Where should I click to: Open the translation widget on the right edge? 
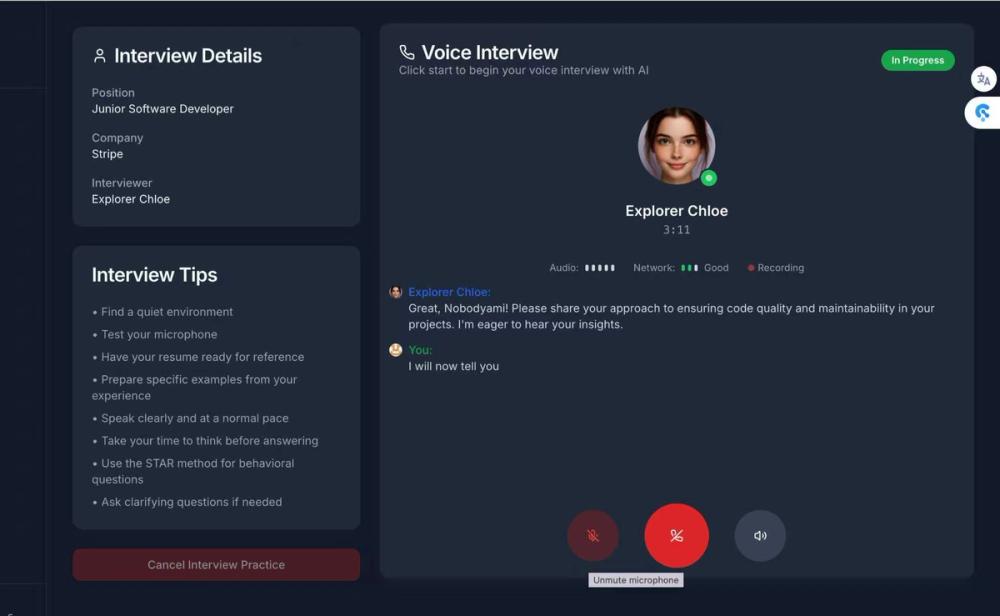(x=983, y=79)
